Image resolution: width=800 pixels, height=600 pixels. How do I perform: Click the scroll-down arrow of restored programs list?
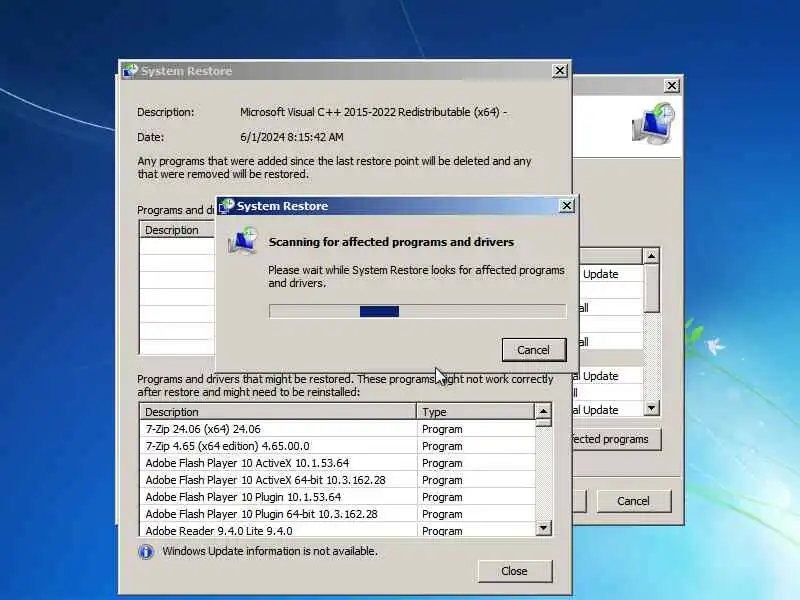point(543,528)
